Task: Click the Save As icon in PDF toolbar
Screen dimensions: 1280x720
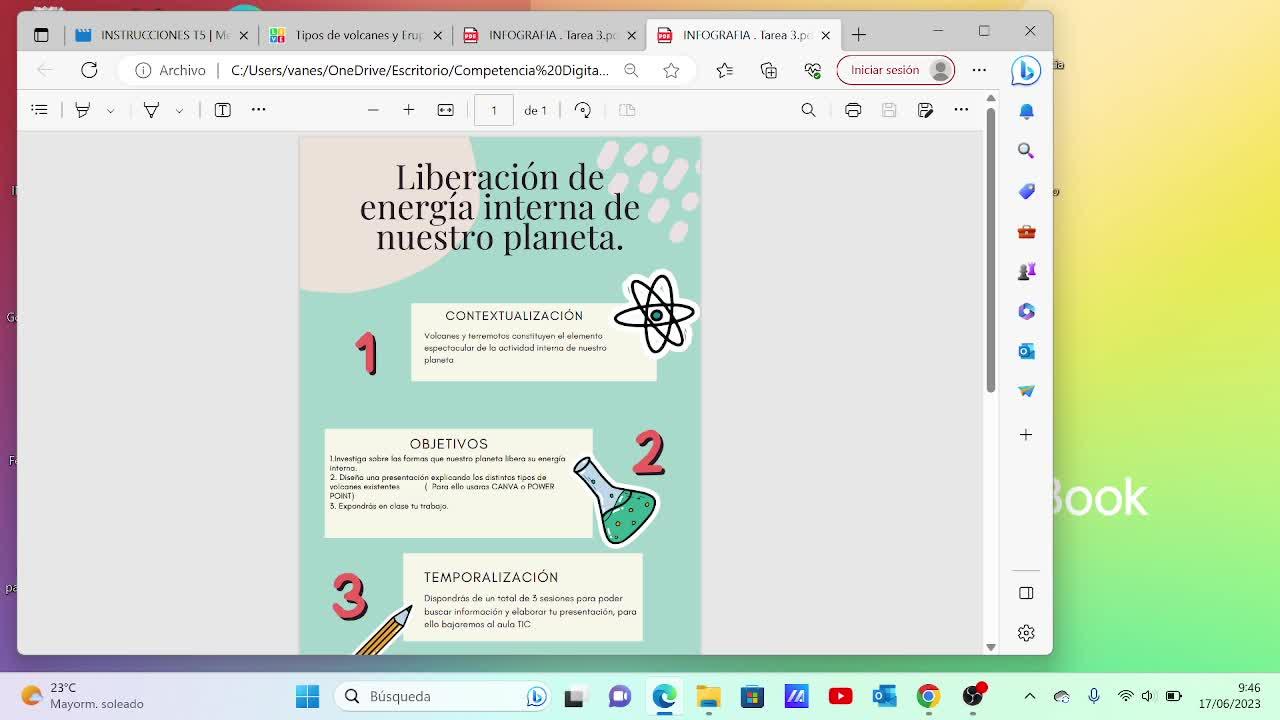Action: click(925, 110)
